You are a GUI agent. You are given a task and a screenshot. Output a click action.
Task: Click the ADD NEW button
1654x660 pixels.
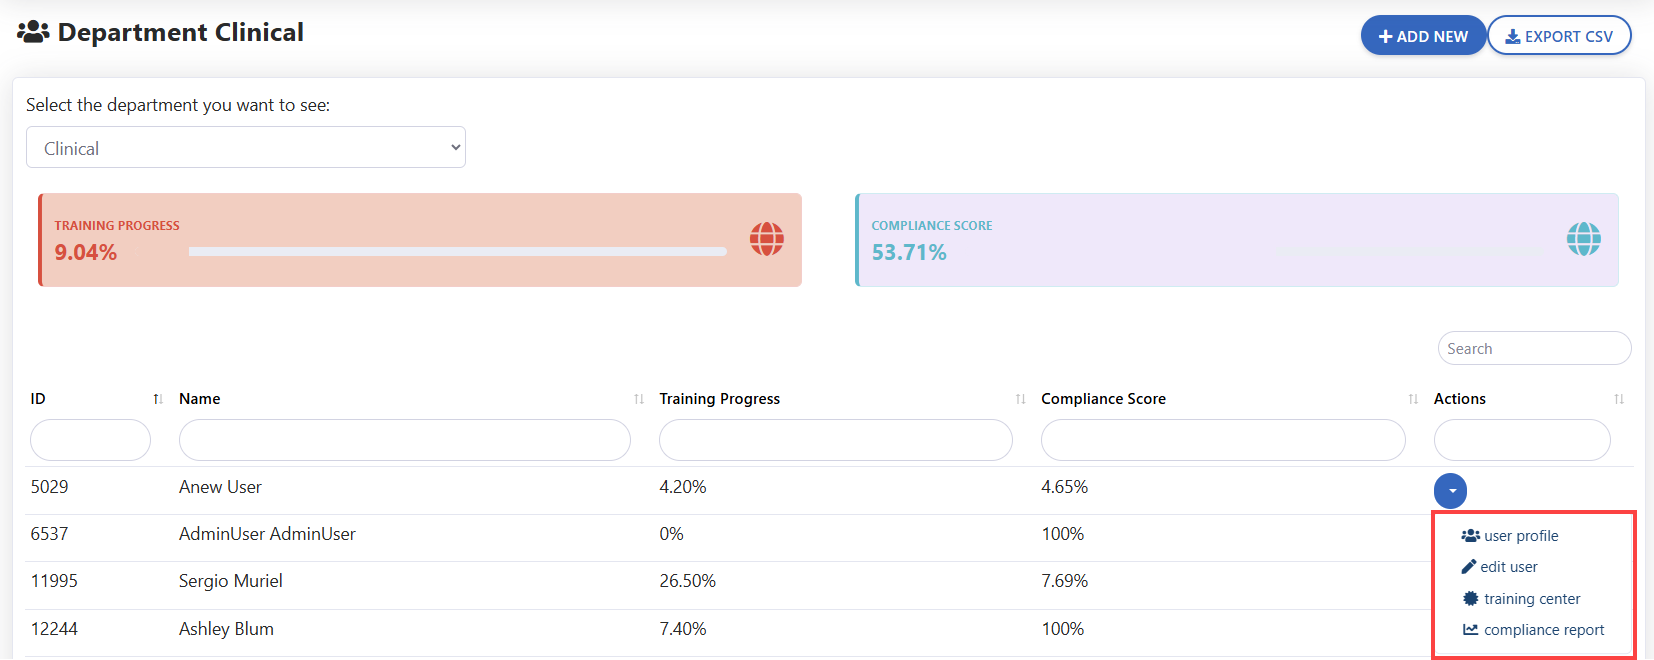pos(1423,36)
